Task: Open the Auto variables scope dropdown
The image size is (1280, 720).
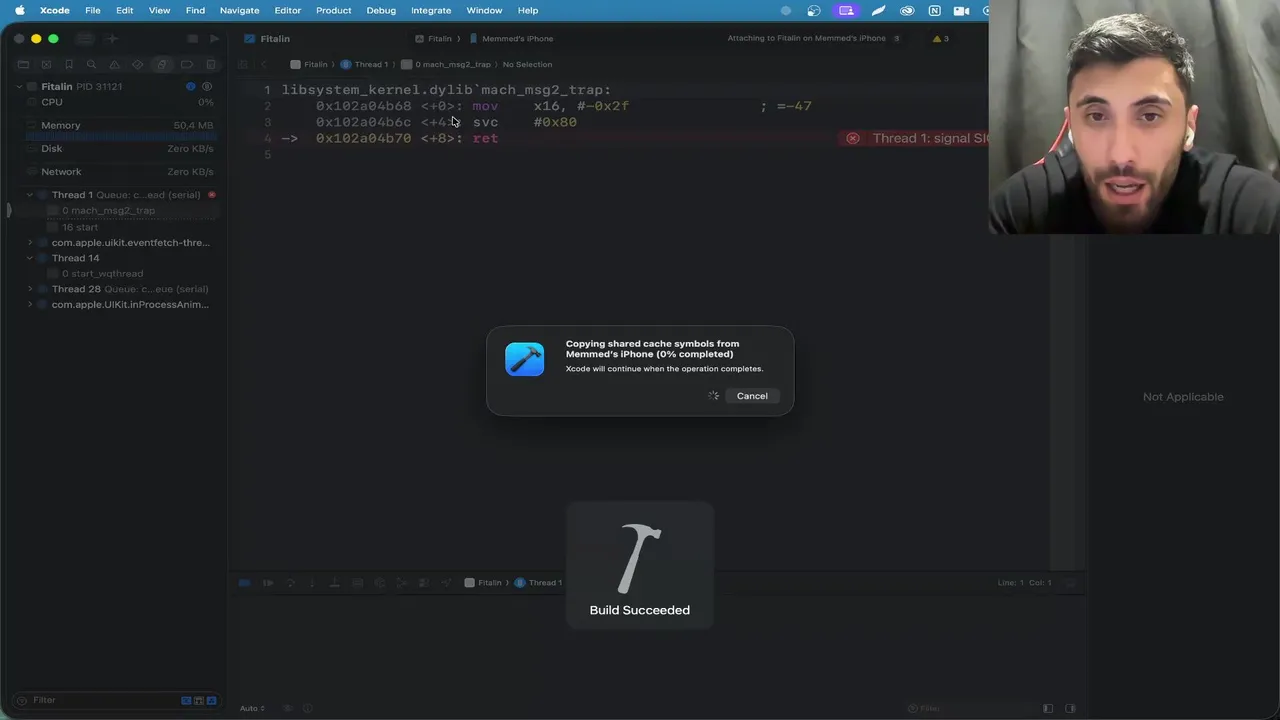Action: click(x=252, y=708)
